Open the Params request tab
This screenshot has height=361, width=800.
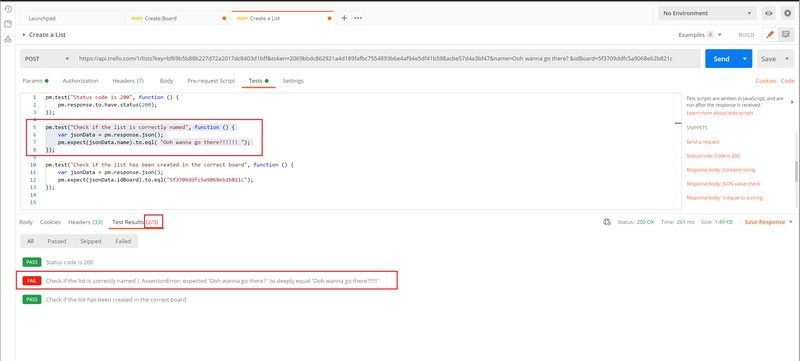pyautogui.click(x=35, y=81)
